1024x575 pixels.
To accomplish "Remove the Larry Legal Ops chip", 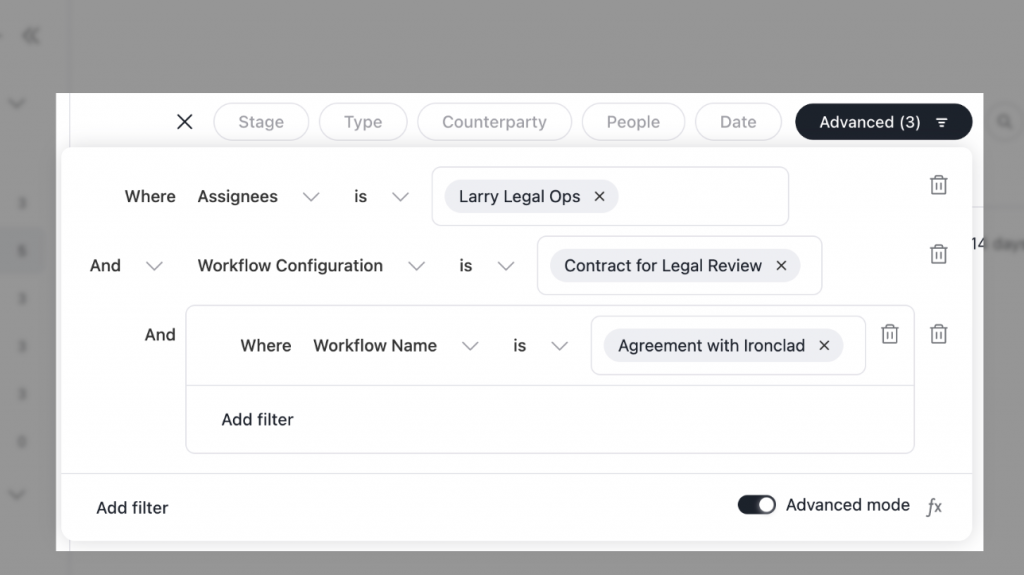I will [600, 197].
